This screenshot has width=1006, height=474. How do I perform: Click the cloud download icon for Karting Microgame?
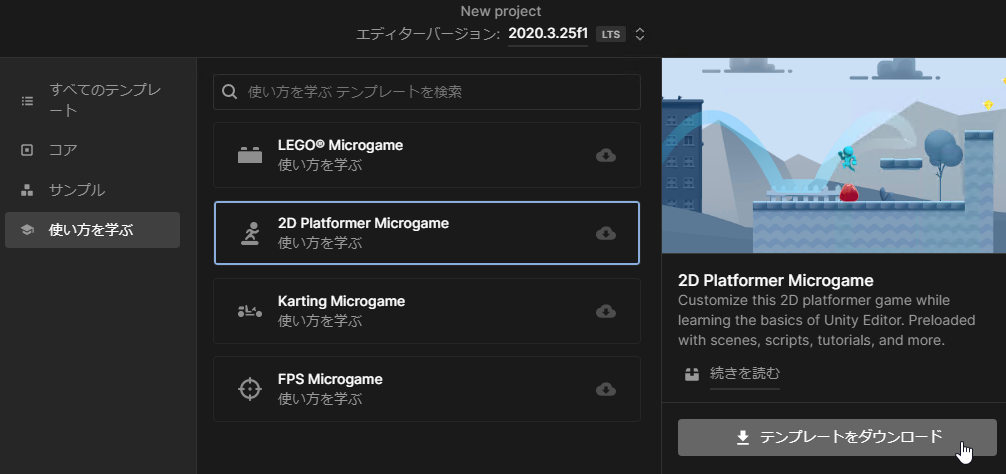(x=606, y=312)
